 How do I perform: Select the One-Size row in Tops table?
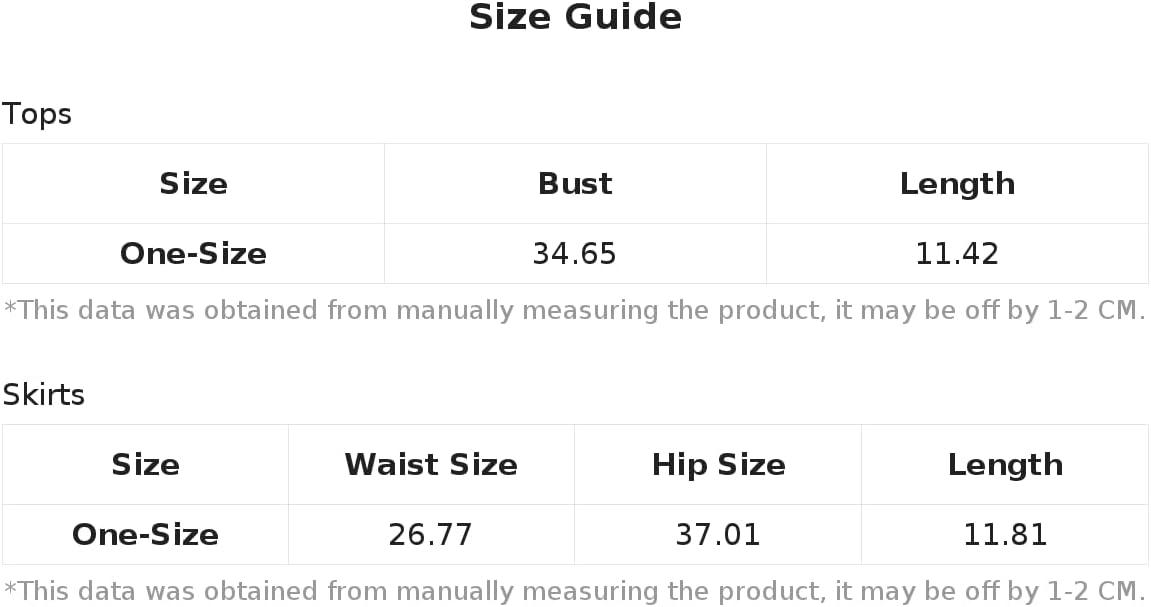(x=575, y=253)
